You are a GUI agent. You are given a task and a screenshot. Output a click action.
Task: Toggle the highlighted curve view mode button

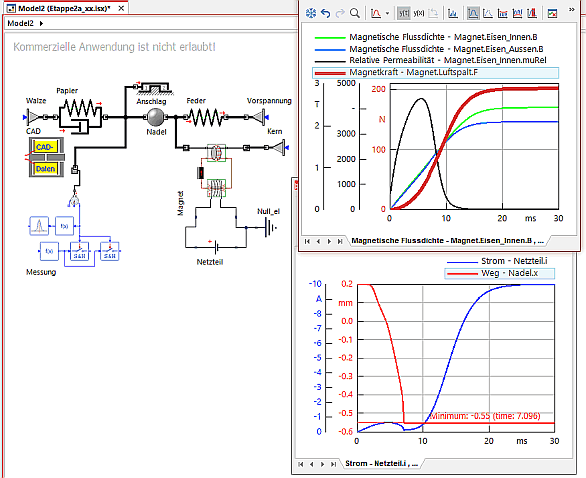(473, 13)
